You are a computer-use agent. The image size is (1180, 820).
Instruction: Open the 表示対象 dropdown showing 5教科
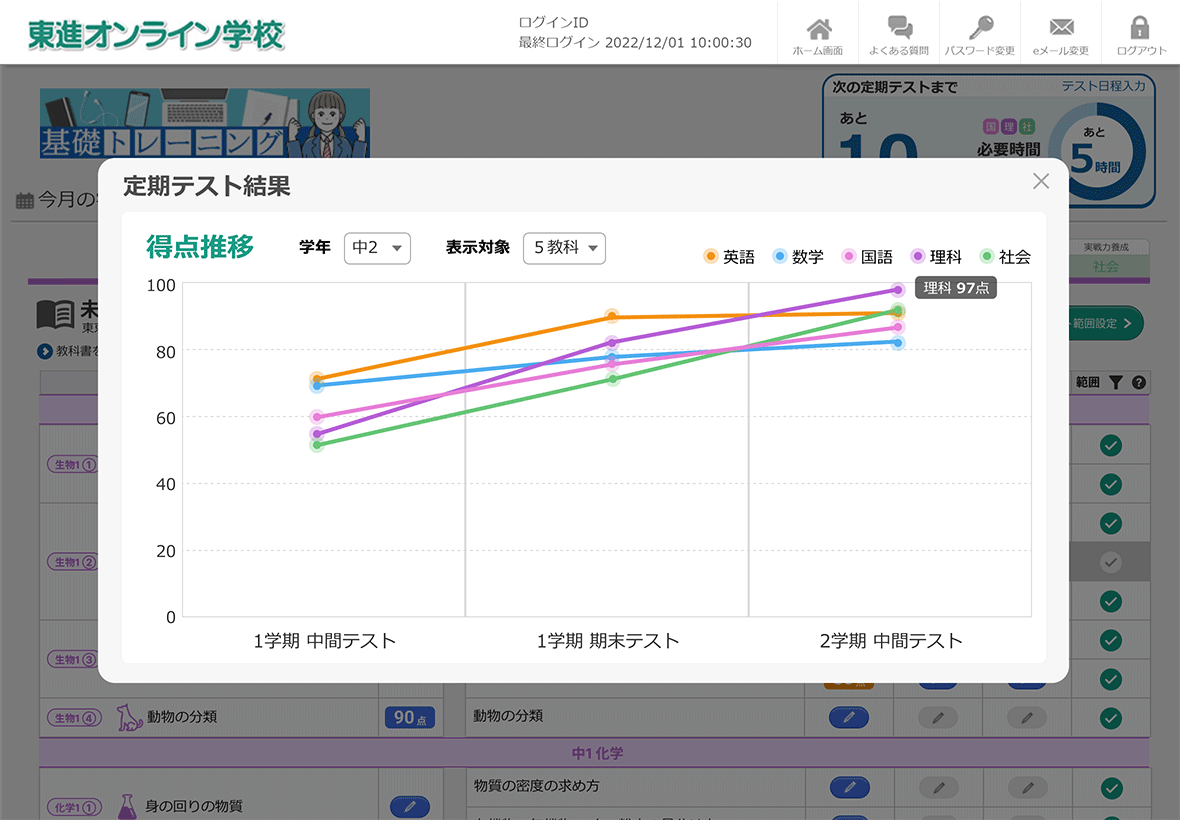[x=564, y=248]
